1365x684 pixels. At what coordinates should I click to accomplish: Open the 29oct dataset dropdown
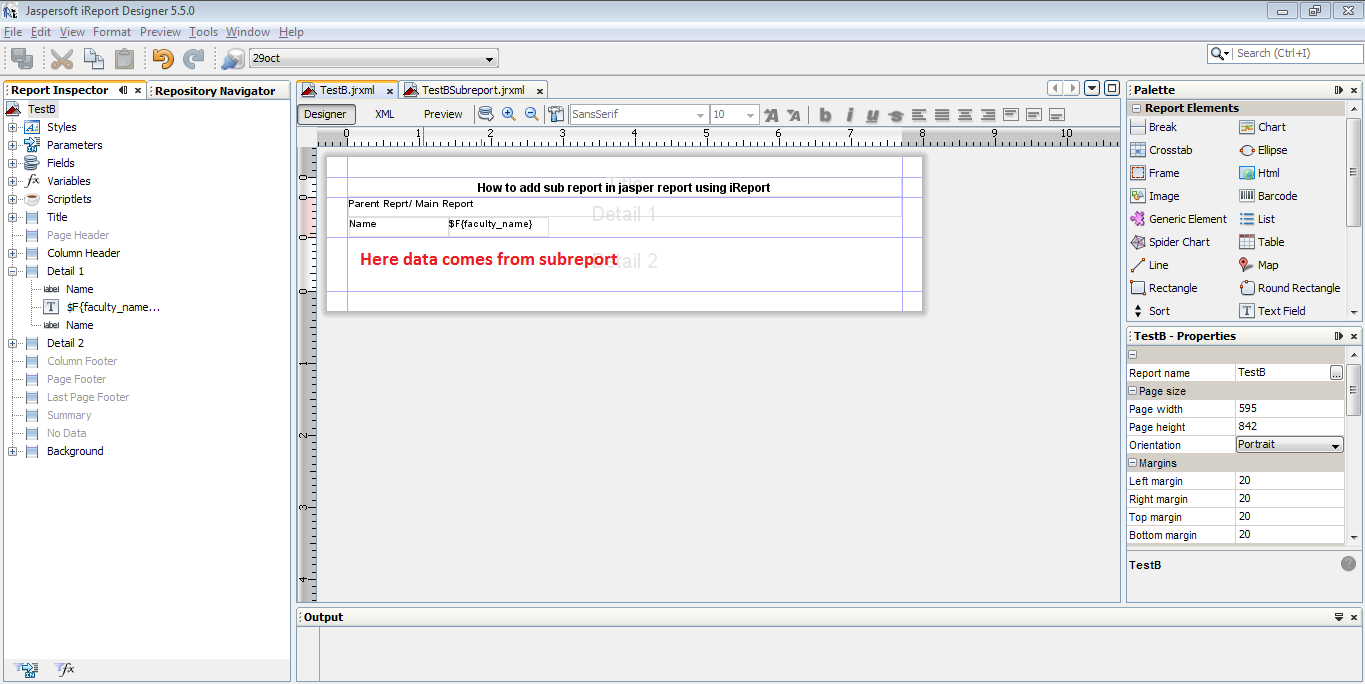pos(489,57)
